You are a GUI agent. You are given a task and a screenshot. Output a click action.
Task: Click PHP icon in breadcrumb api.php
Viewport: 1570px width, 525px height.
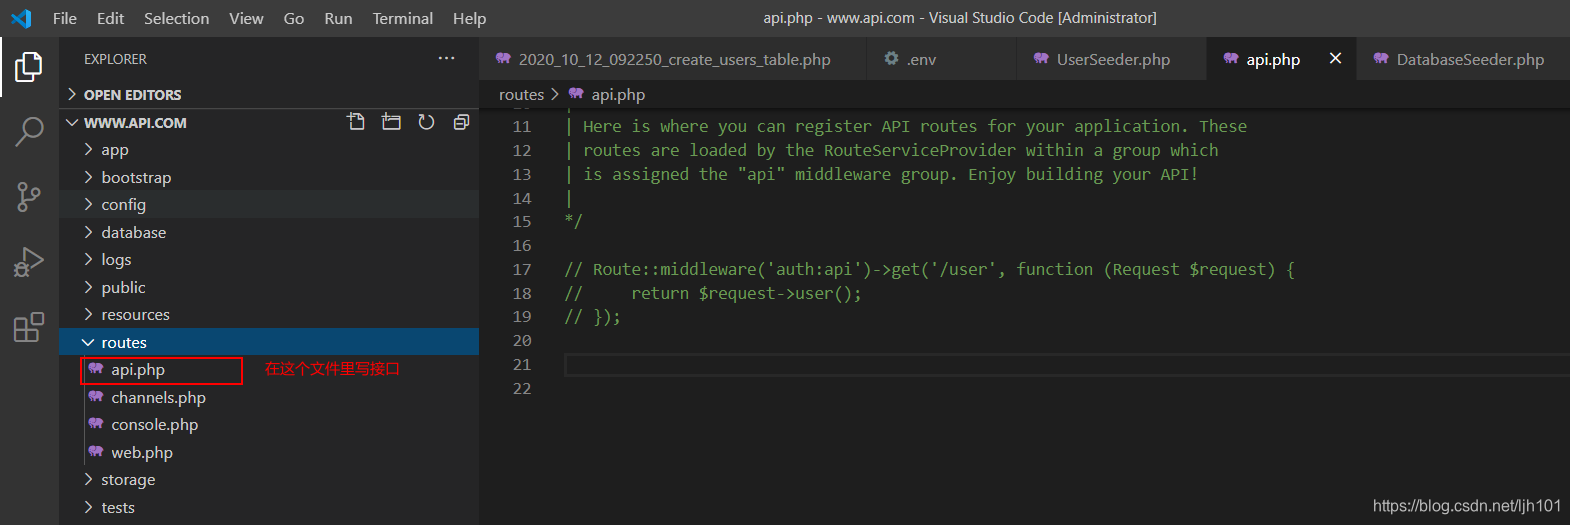click(576, 94)
